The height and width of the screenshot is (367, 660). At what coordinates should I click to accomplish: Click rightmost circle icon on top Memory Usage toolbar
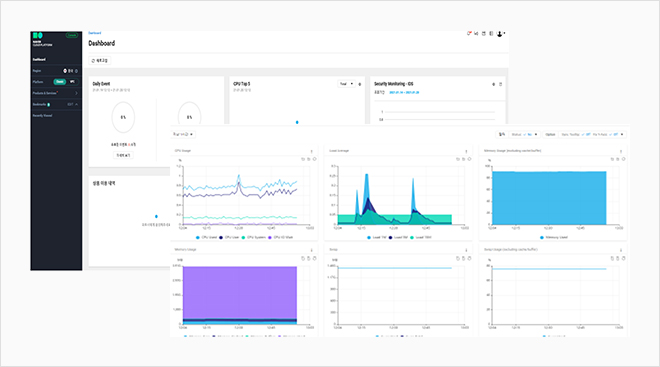[623, 159]
